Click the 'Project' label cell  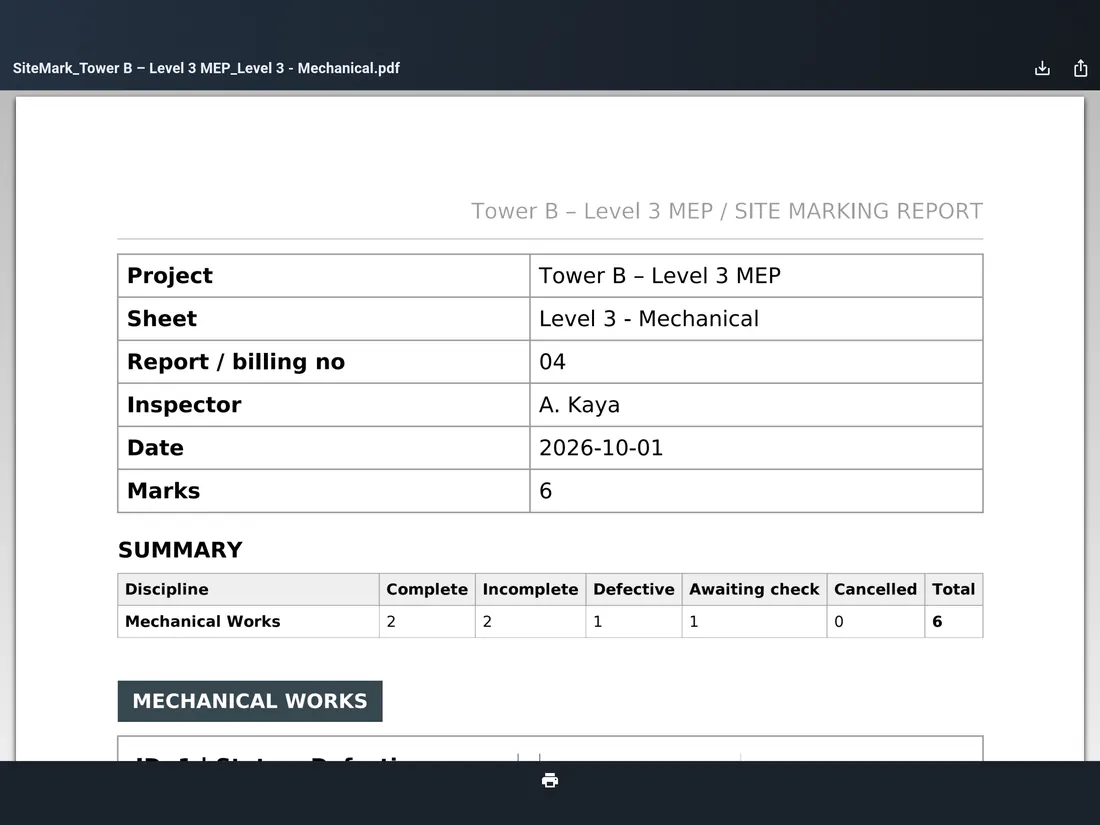point(323,276)
